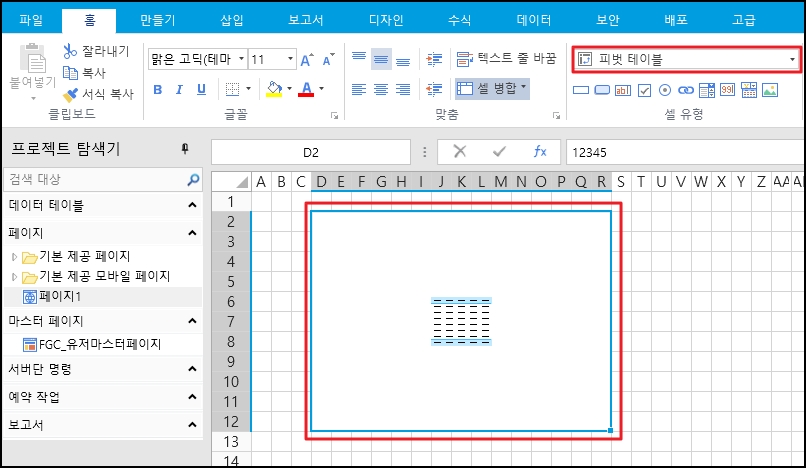The height and width of the screenshot is (468, 806).
Task: Click the 검색 대상 search field
Action: pos(93,180)
